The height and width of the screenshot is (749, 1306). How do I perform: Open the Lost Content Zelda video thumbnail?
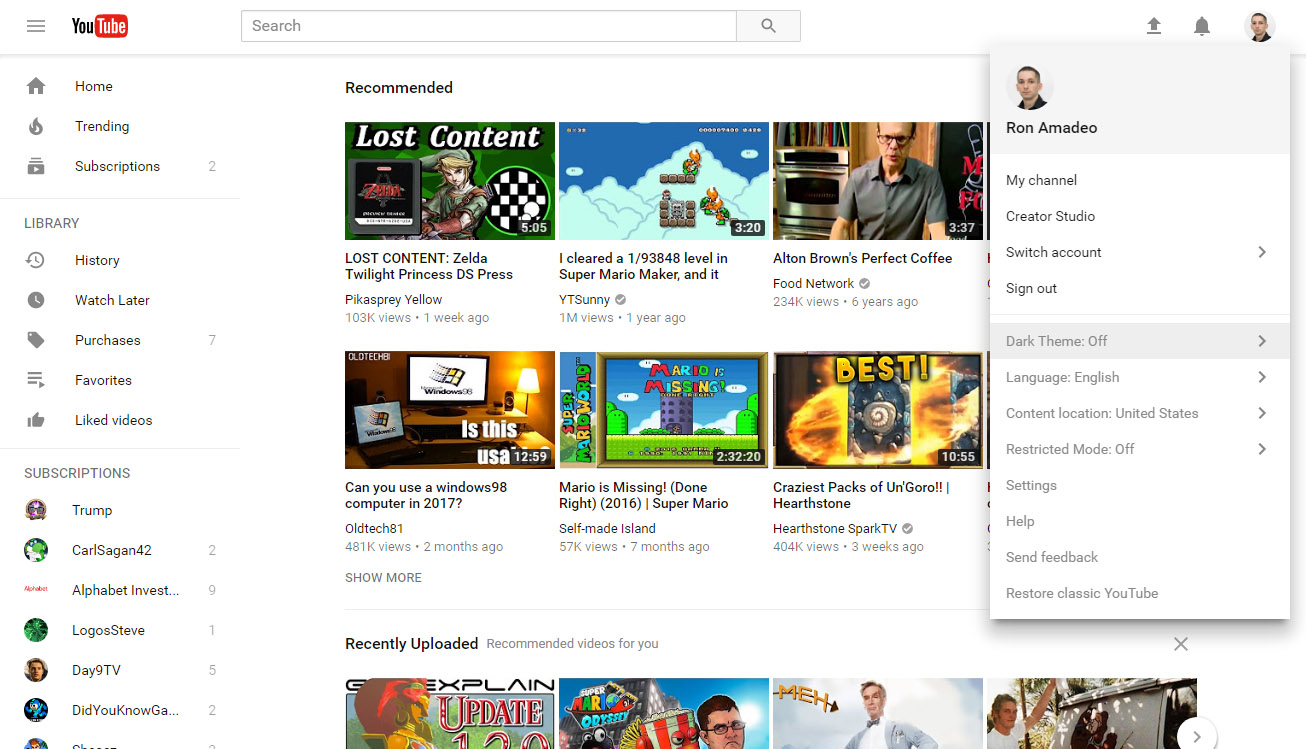(450, 181)
